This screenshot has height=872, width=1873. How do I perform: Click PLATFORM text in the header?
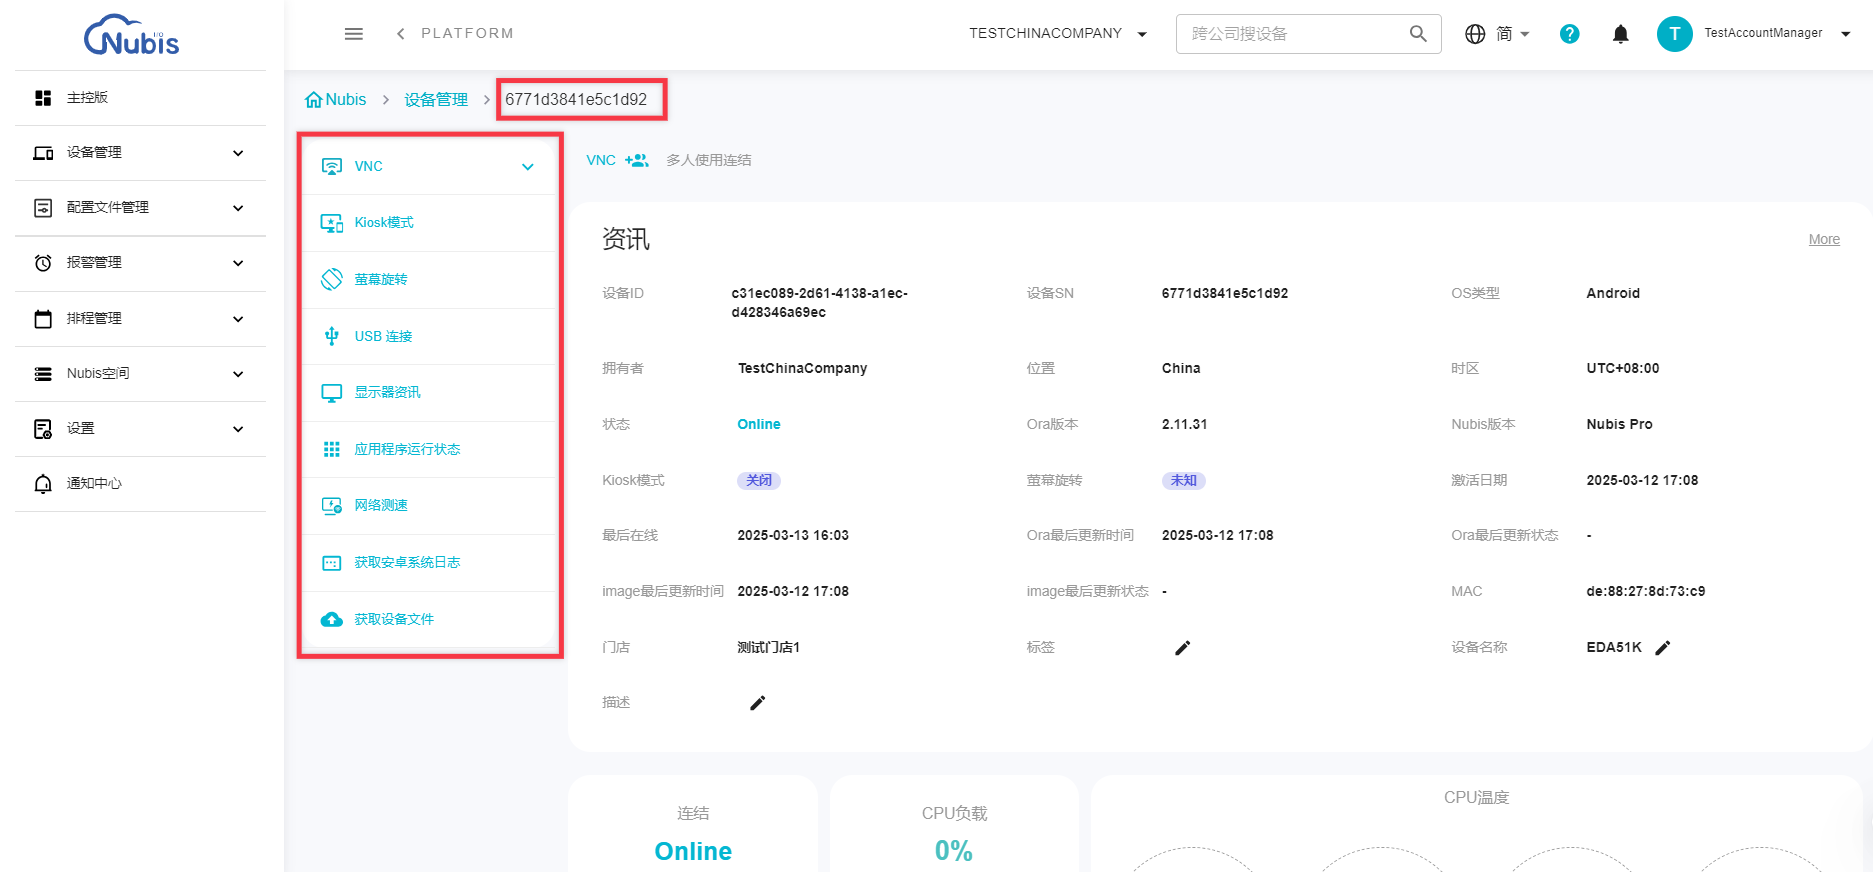(467, 34)
